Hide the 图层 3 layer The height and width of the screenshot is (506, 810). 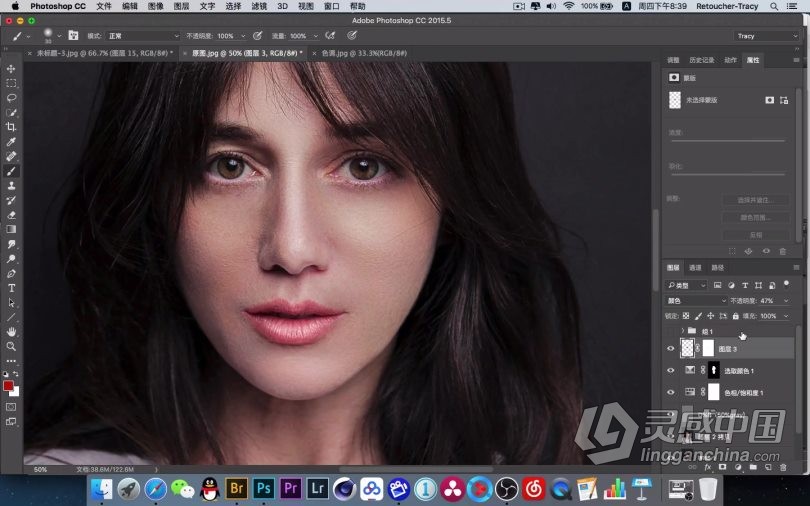click(671, 349)
